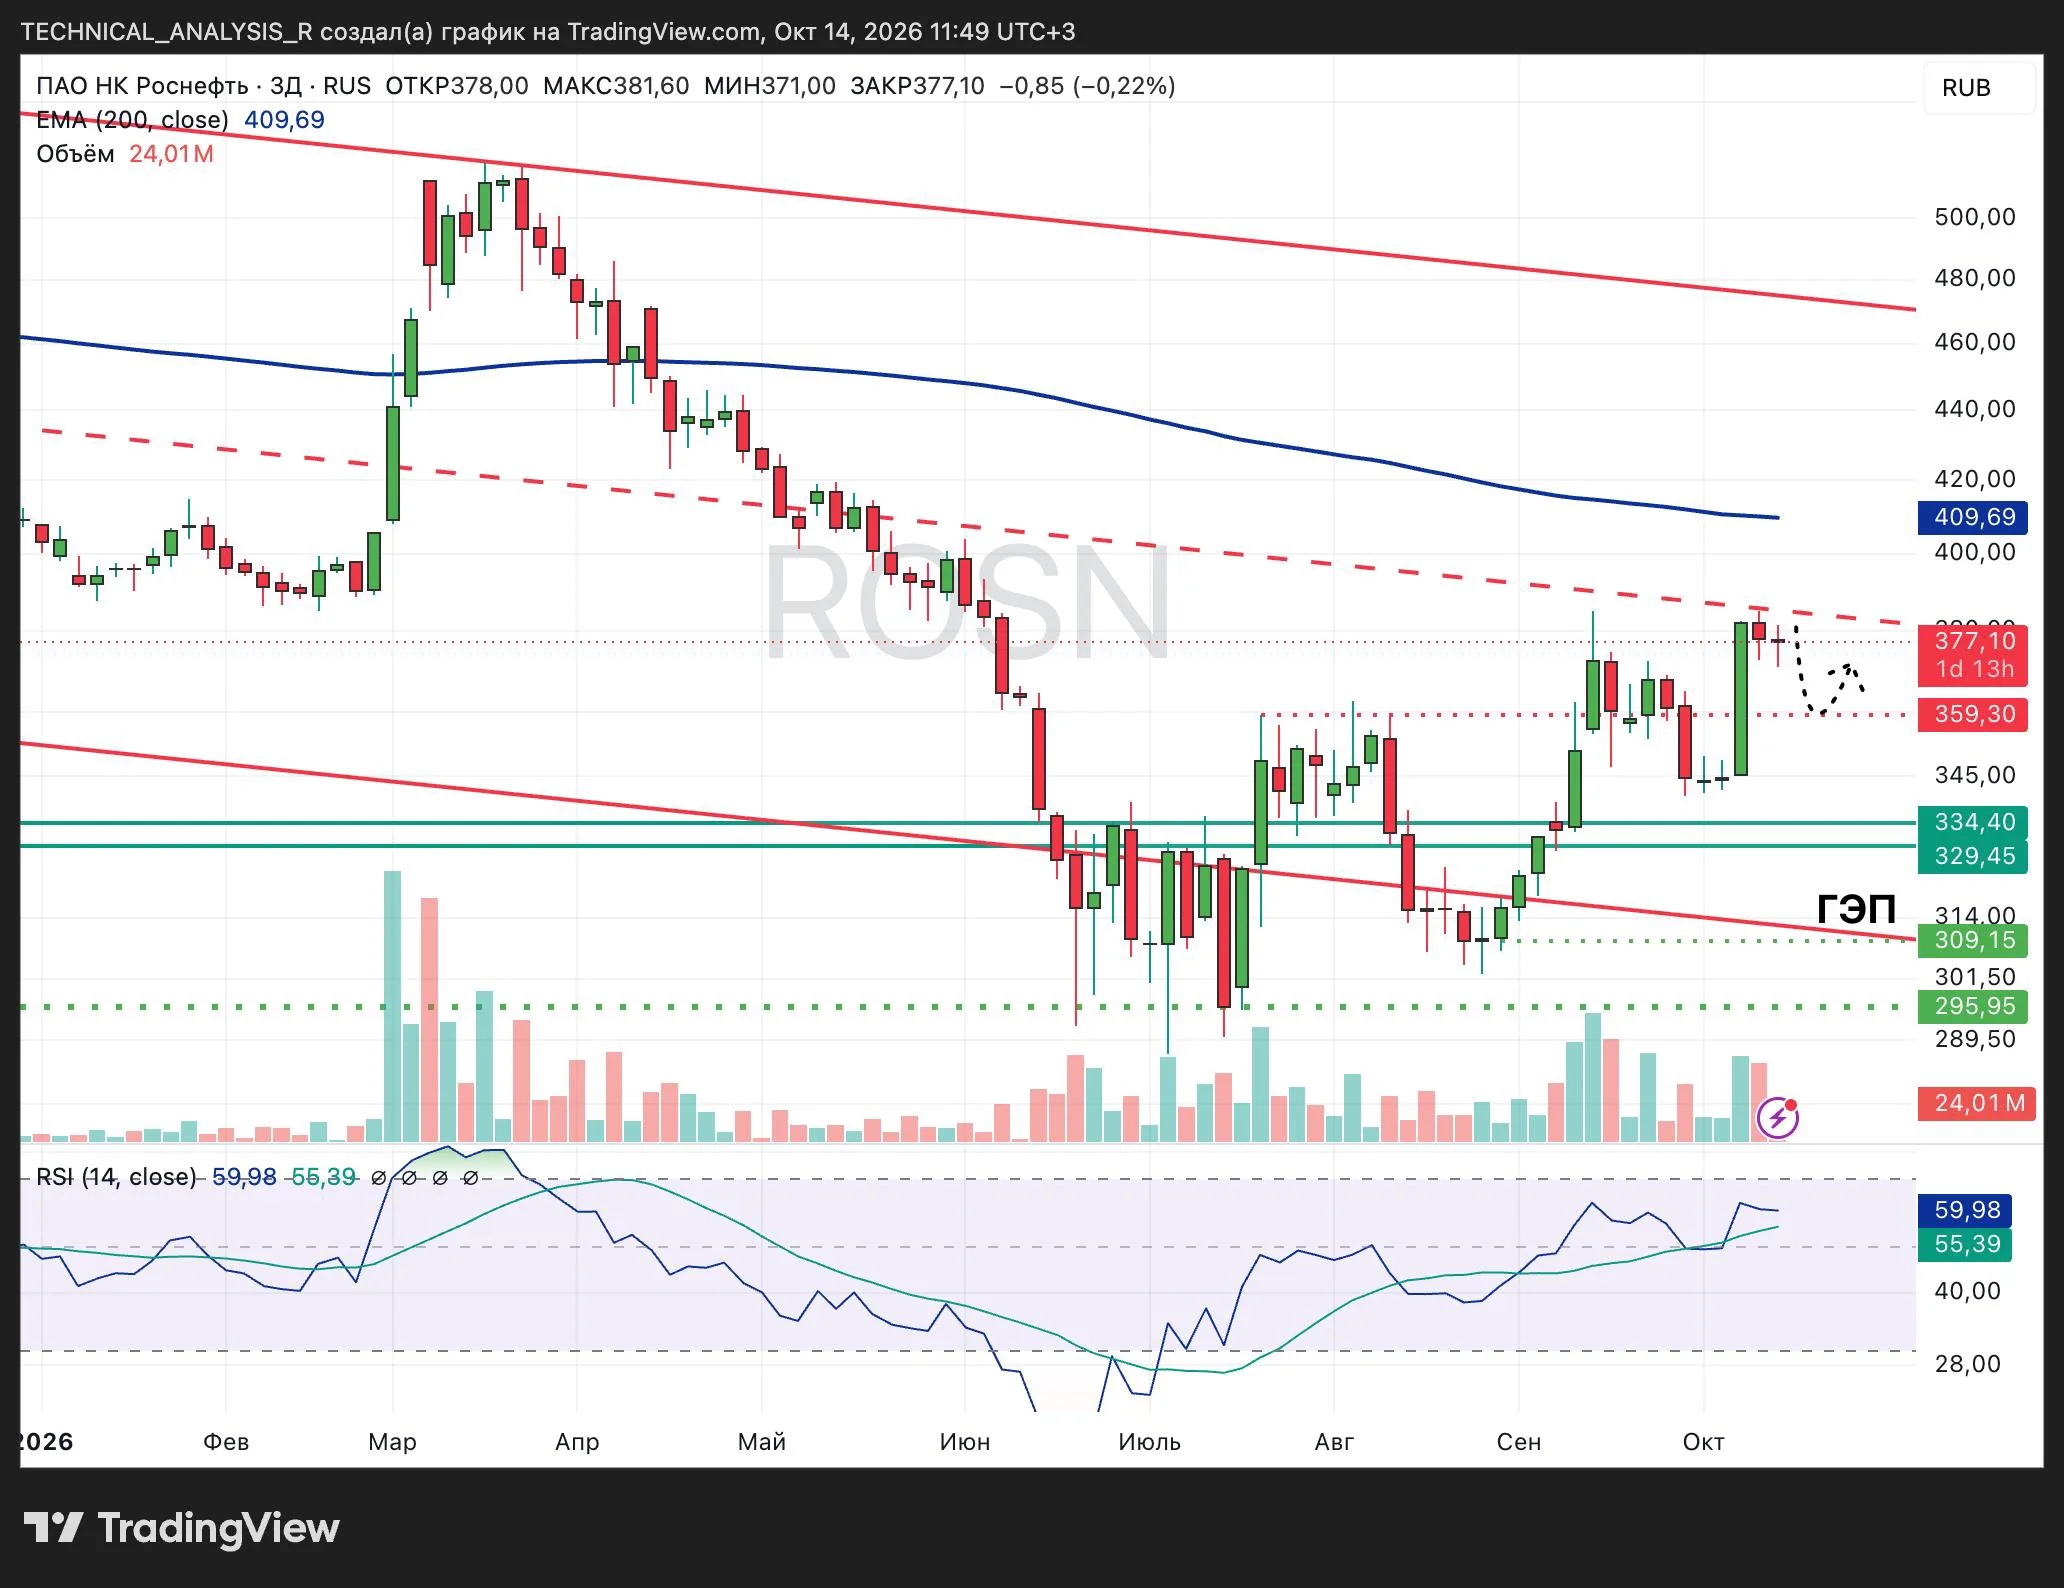Click the ГЭП text annotation
This screenshot has height=1588, width=2064.
[1856, 909]
